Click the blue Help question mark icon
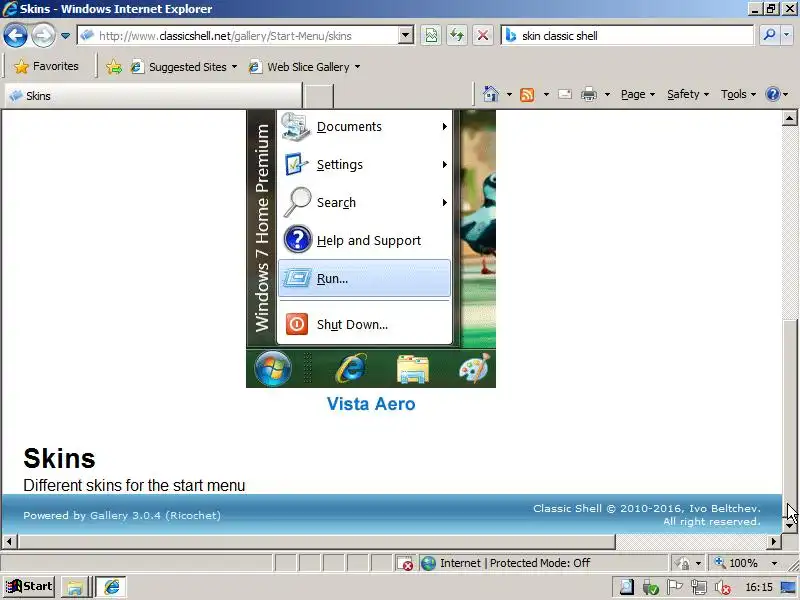800x600 pixels. coord(773,94)
